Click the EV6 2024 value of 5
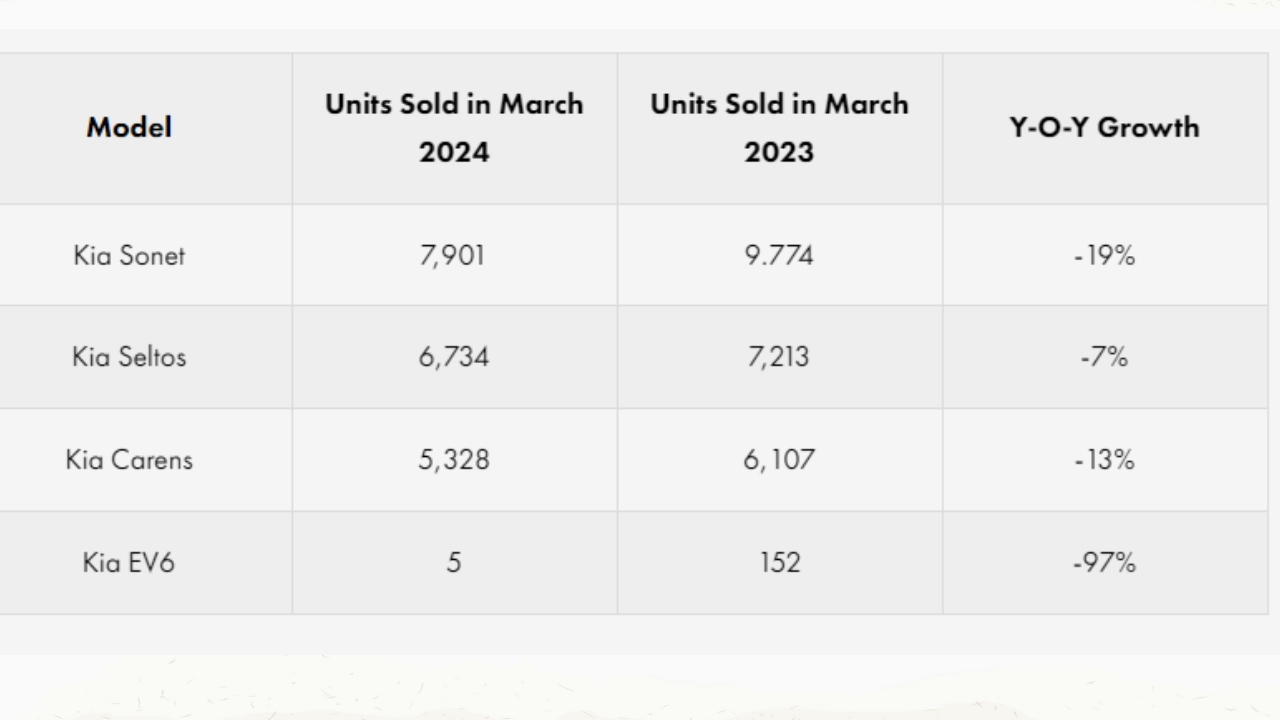 pos(454,563)
